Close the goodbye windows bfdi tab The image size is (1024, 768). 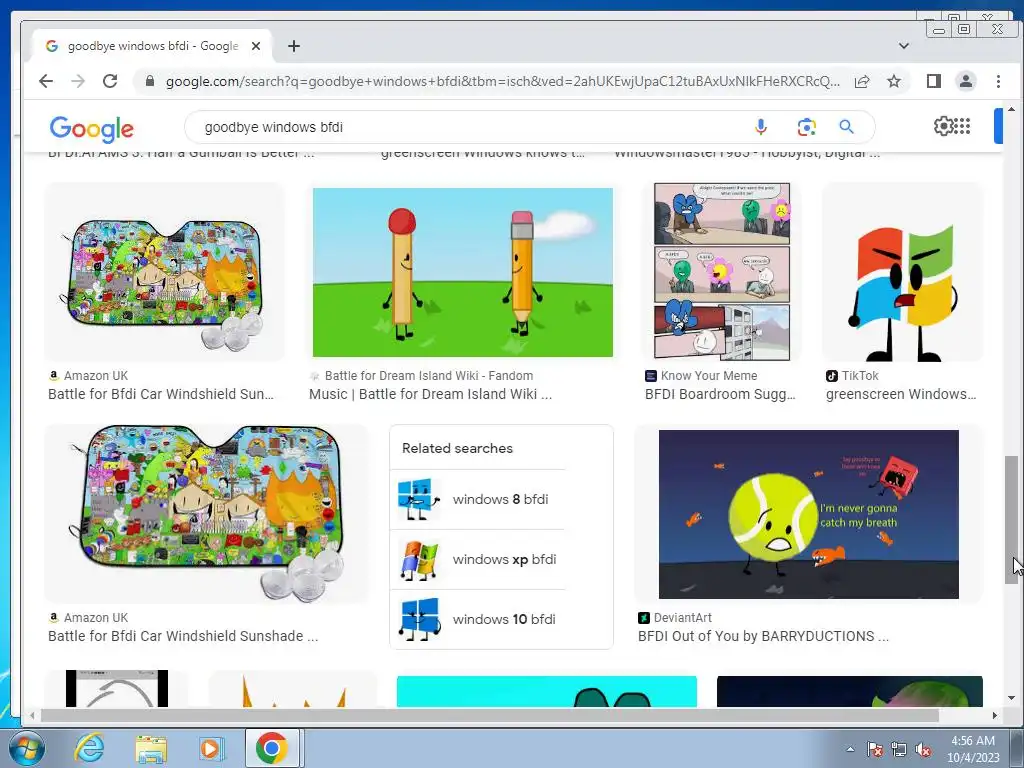[x=256, y=46]
